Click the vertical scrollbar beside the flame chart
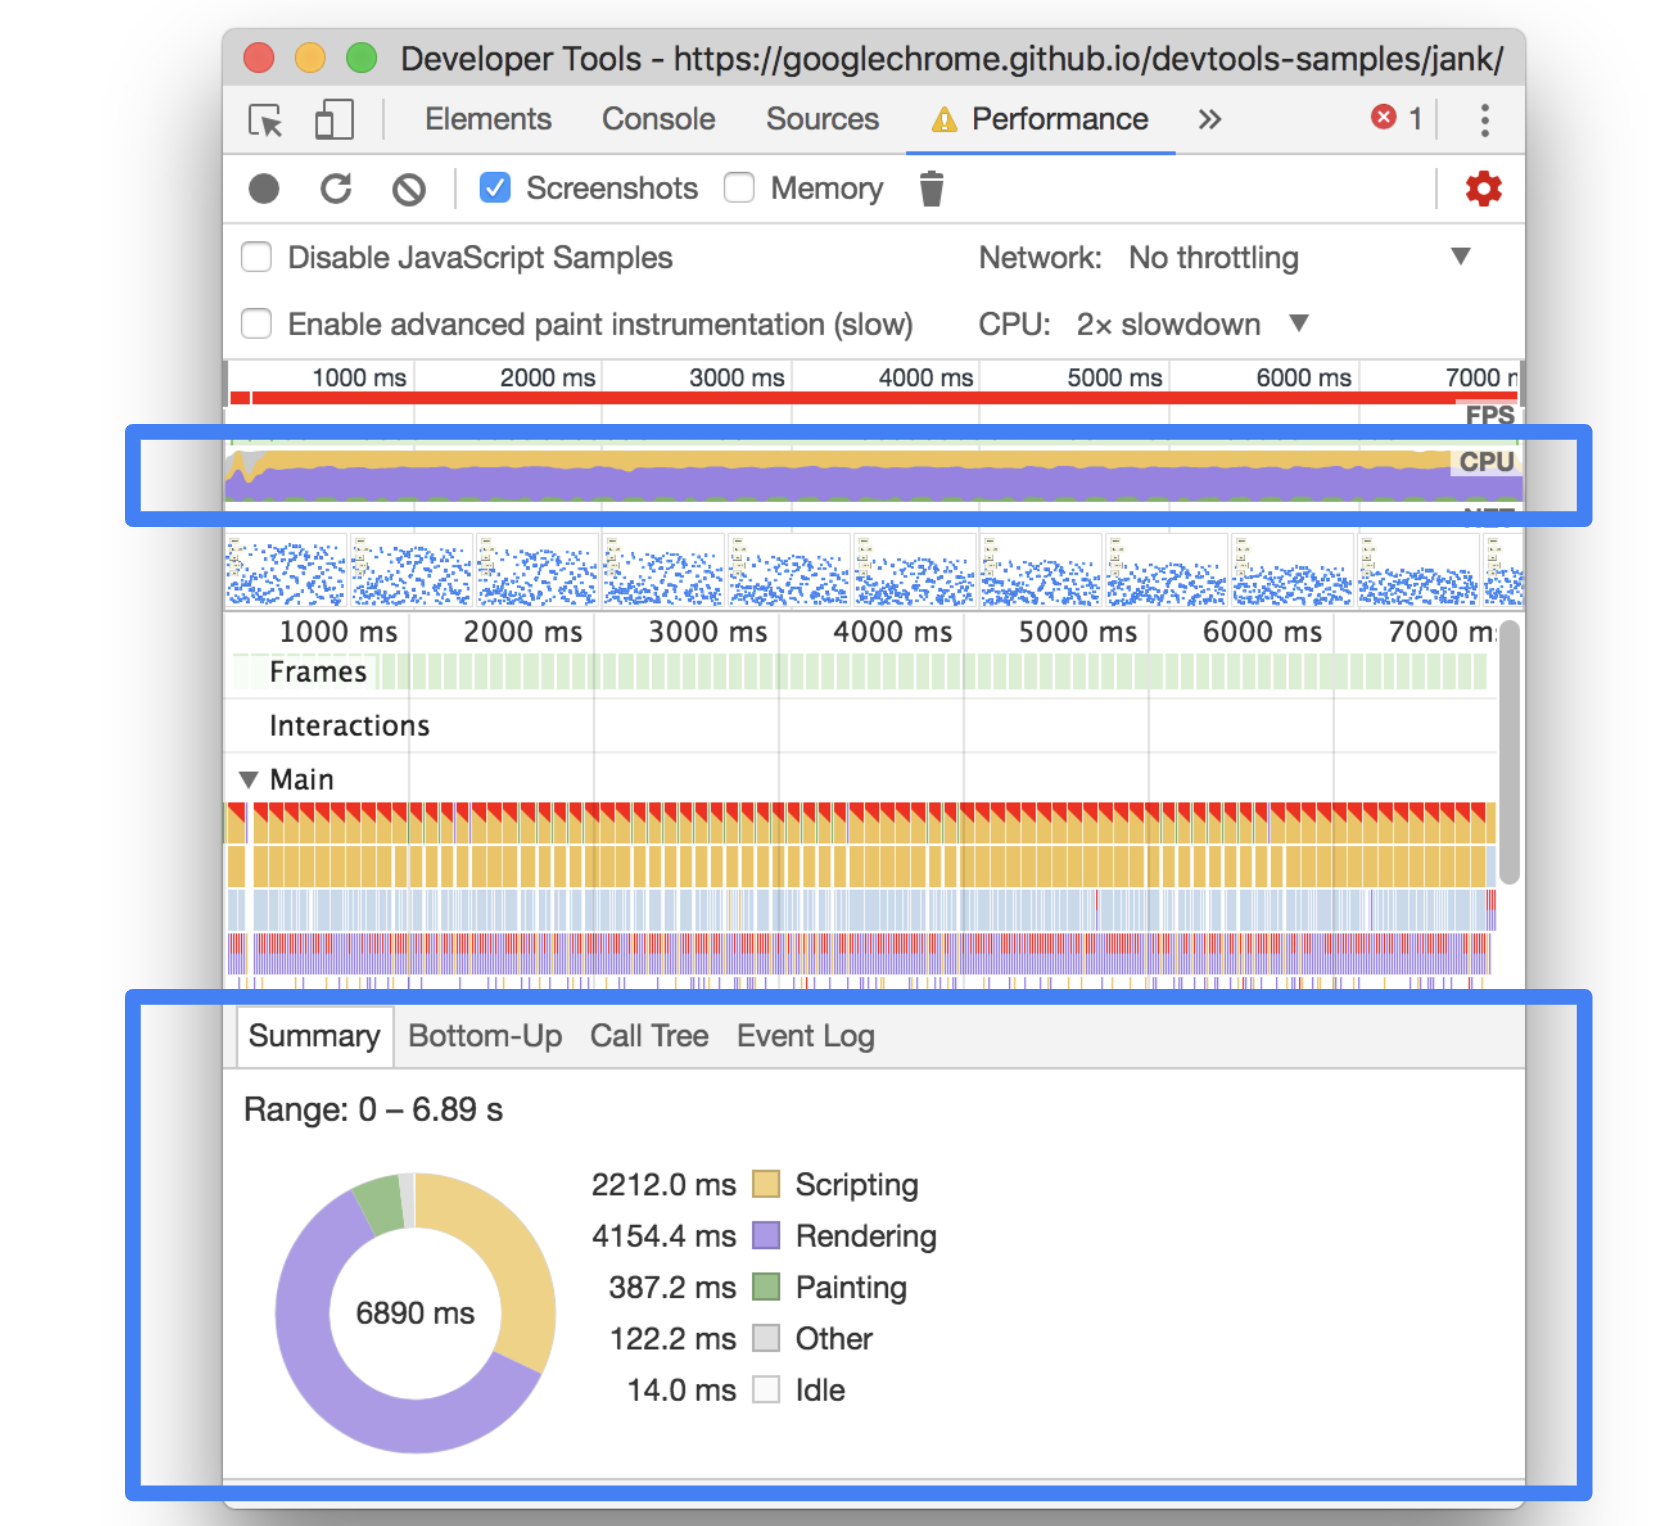This screenshot has height=1526, width=1664. 1510,752
